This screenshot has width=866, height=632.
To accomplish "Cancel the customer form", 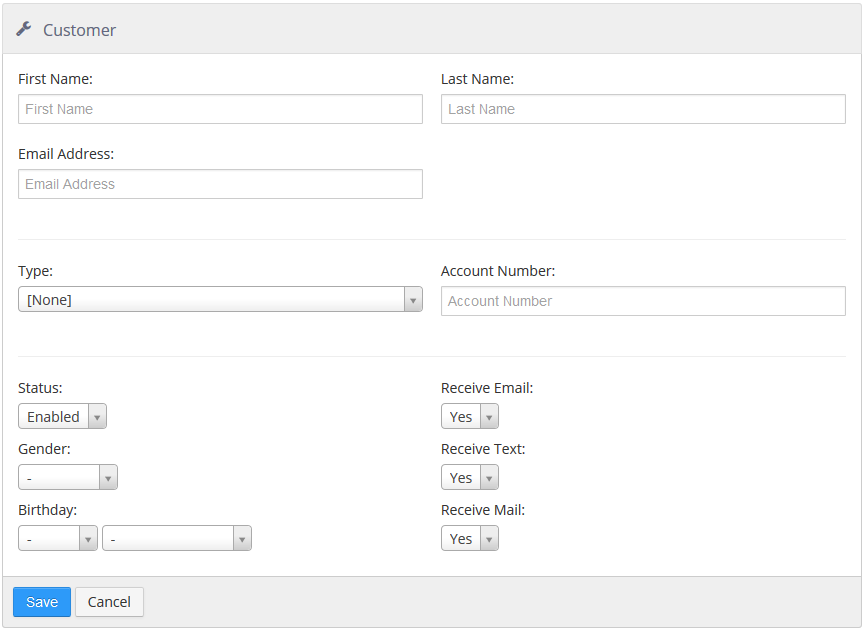I will tap(109, 602).
